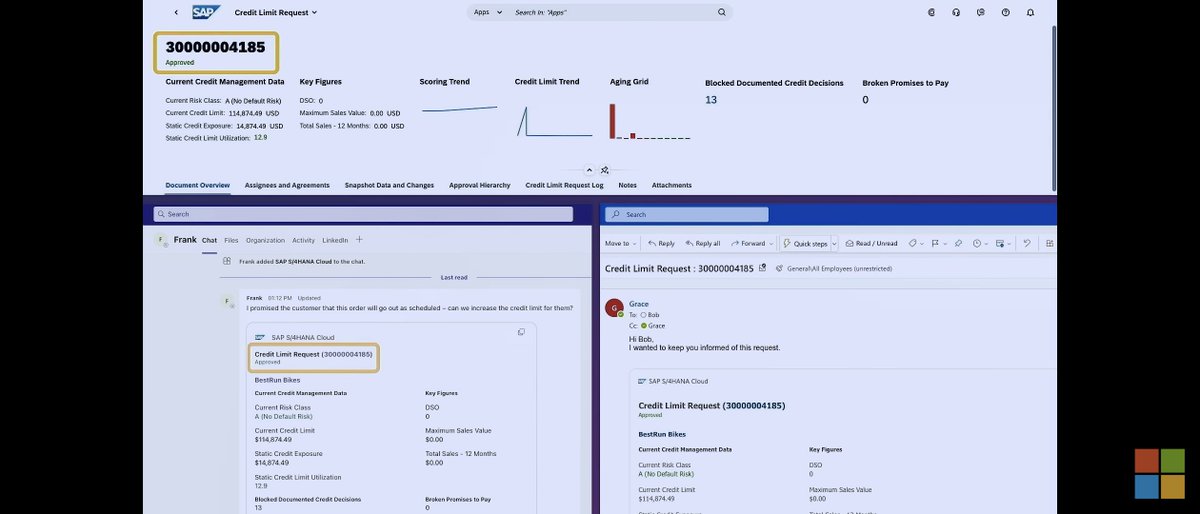Click the SAP page vertical scrollbar

(x=1053, y=108)
